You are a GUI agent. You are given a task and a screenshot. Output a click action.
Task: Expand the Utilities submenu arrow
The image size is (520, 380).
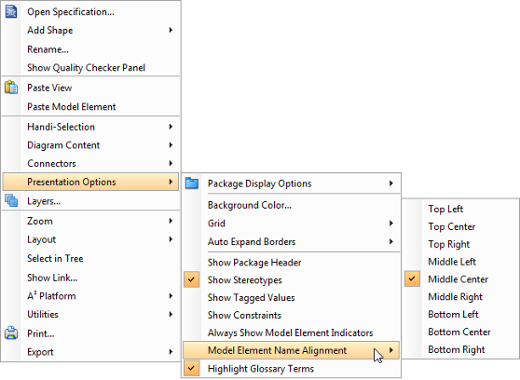point(171,314)
